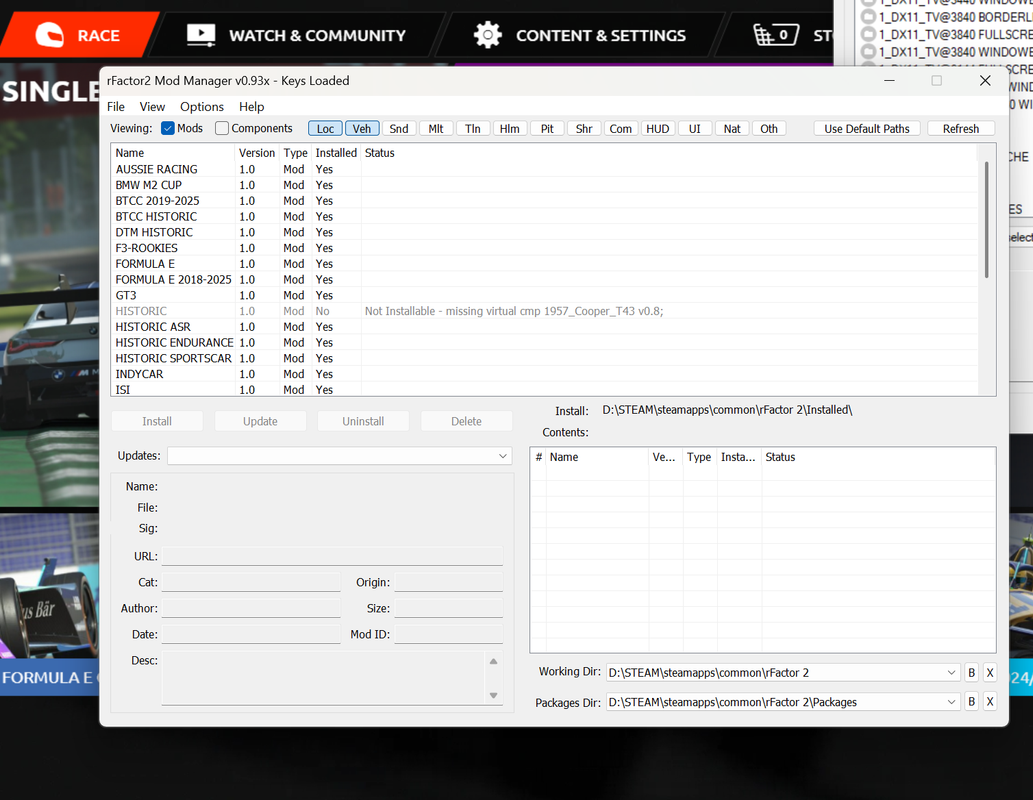Click the Update button
This screenshot has height=800, width=1033.
coord(260,421)
